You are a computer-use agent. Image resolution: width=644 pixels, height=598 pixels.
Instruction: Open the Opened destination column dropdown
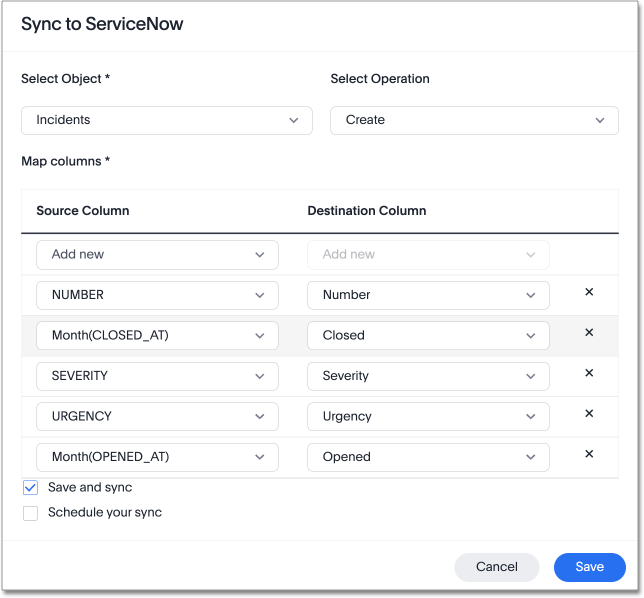[428, 457]
